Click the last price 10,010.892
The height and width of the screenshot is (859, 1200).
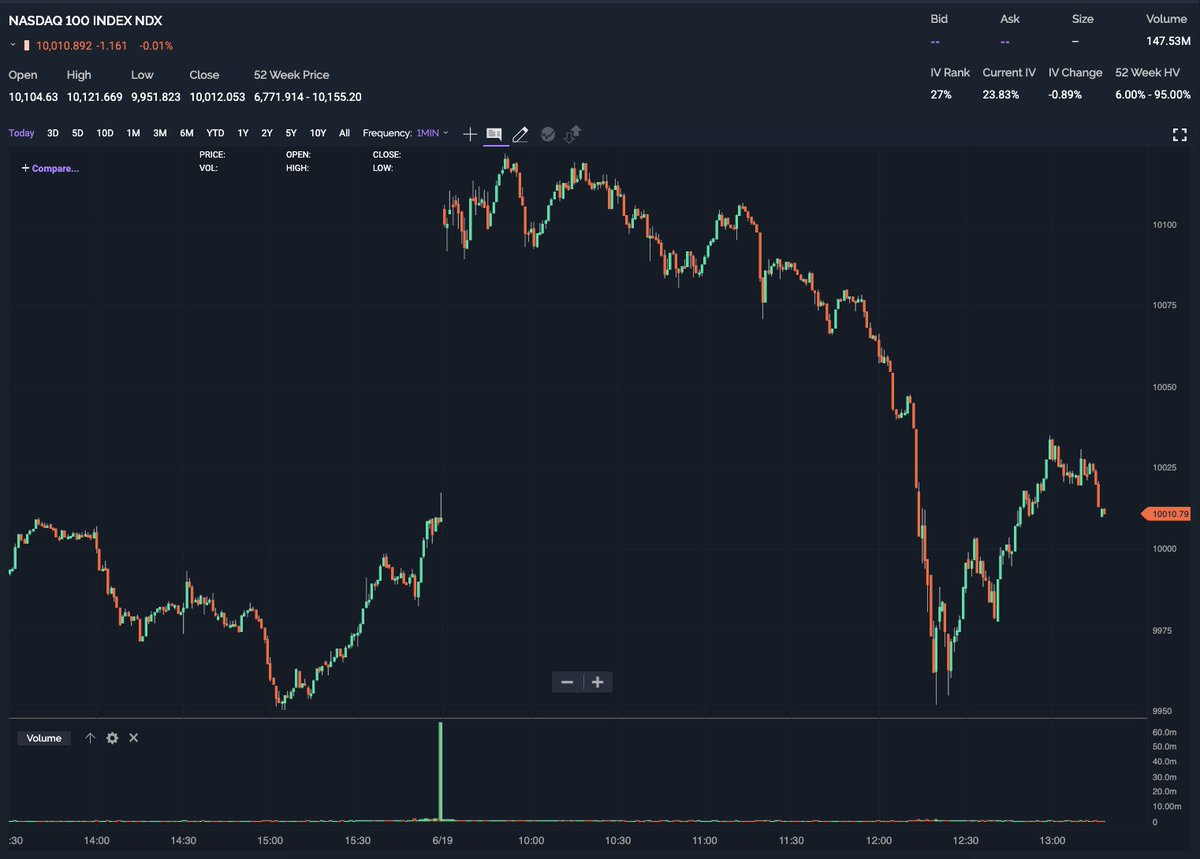(x=64, y=45)
